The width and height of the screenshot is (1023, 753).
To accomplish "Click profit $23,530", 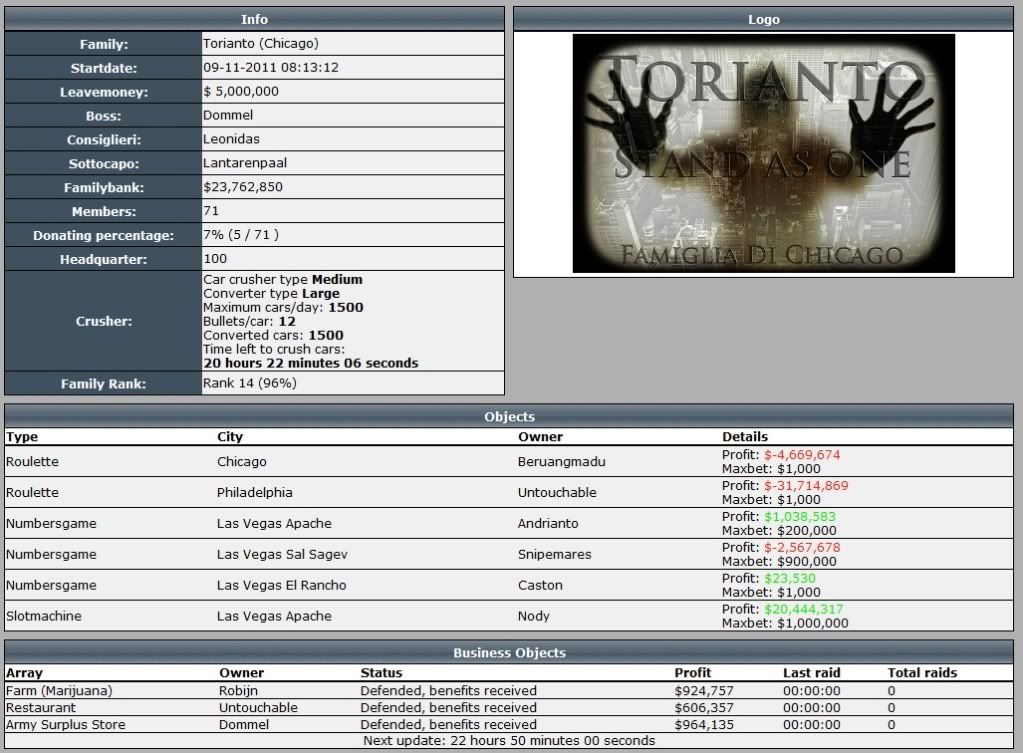I will coord(789,578).
